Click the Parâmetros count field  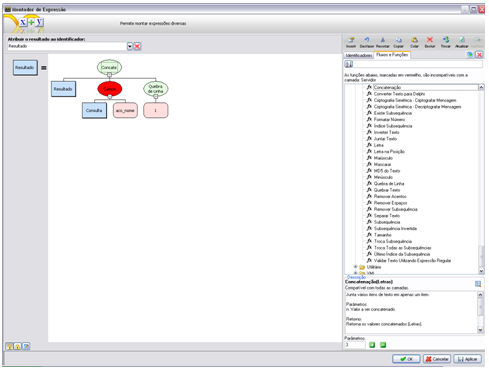[355, 345]
